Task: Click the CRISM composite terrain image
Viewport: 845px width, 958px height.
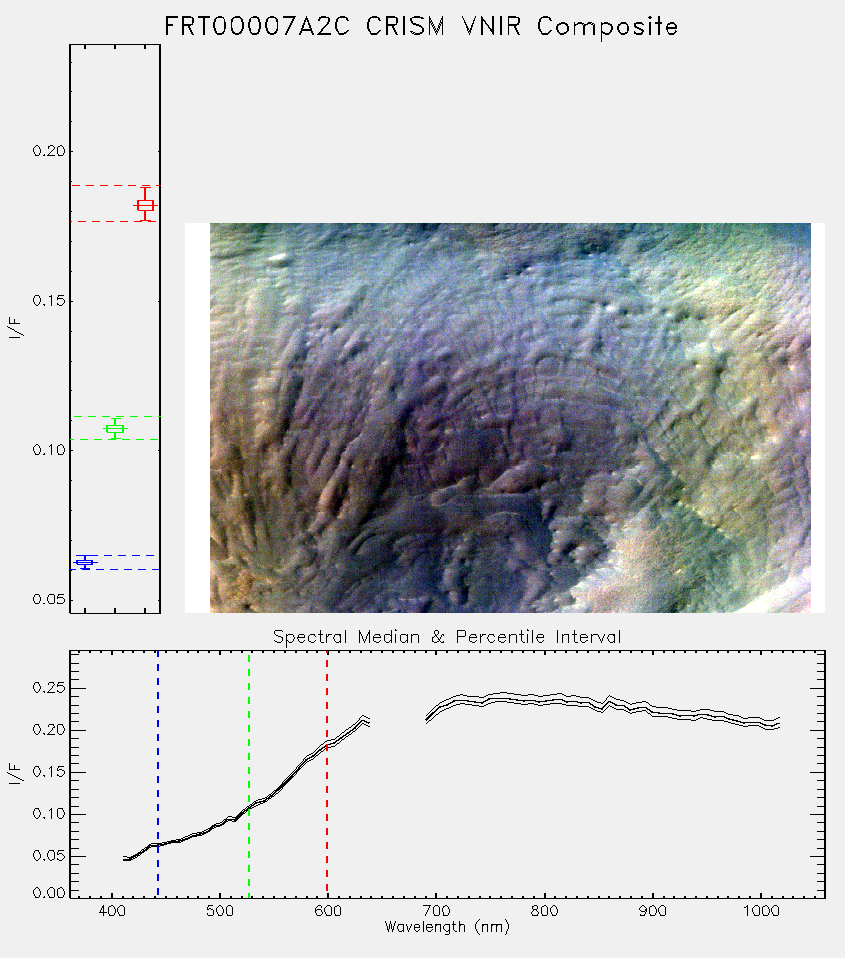Action: 510,418
